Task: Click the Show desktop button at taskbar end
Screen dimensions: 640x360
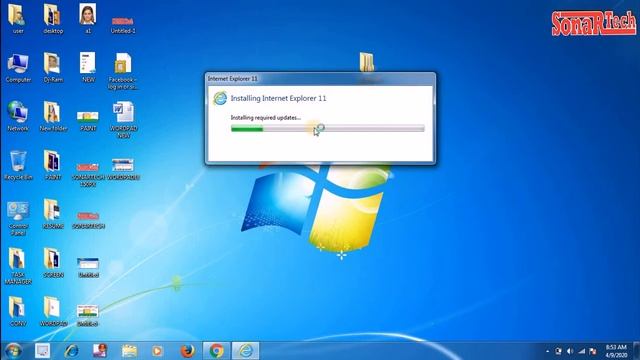Action: pyautogui.click(x=637, y=351)
